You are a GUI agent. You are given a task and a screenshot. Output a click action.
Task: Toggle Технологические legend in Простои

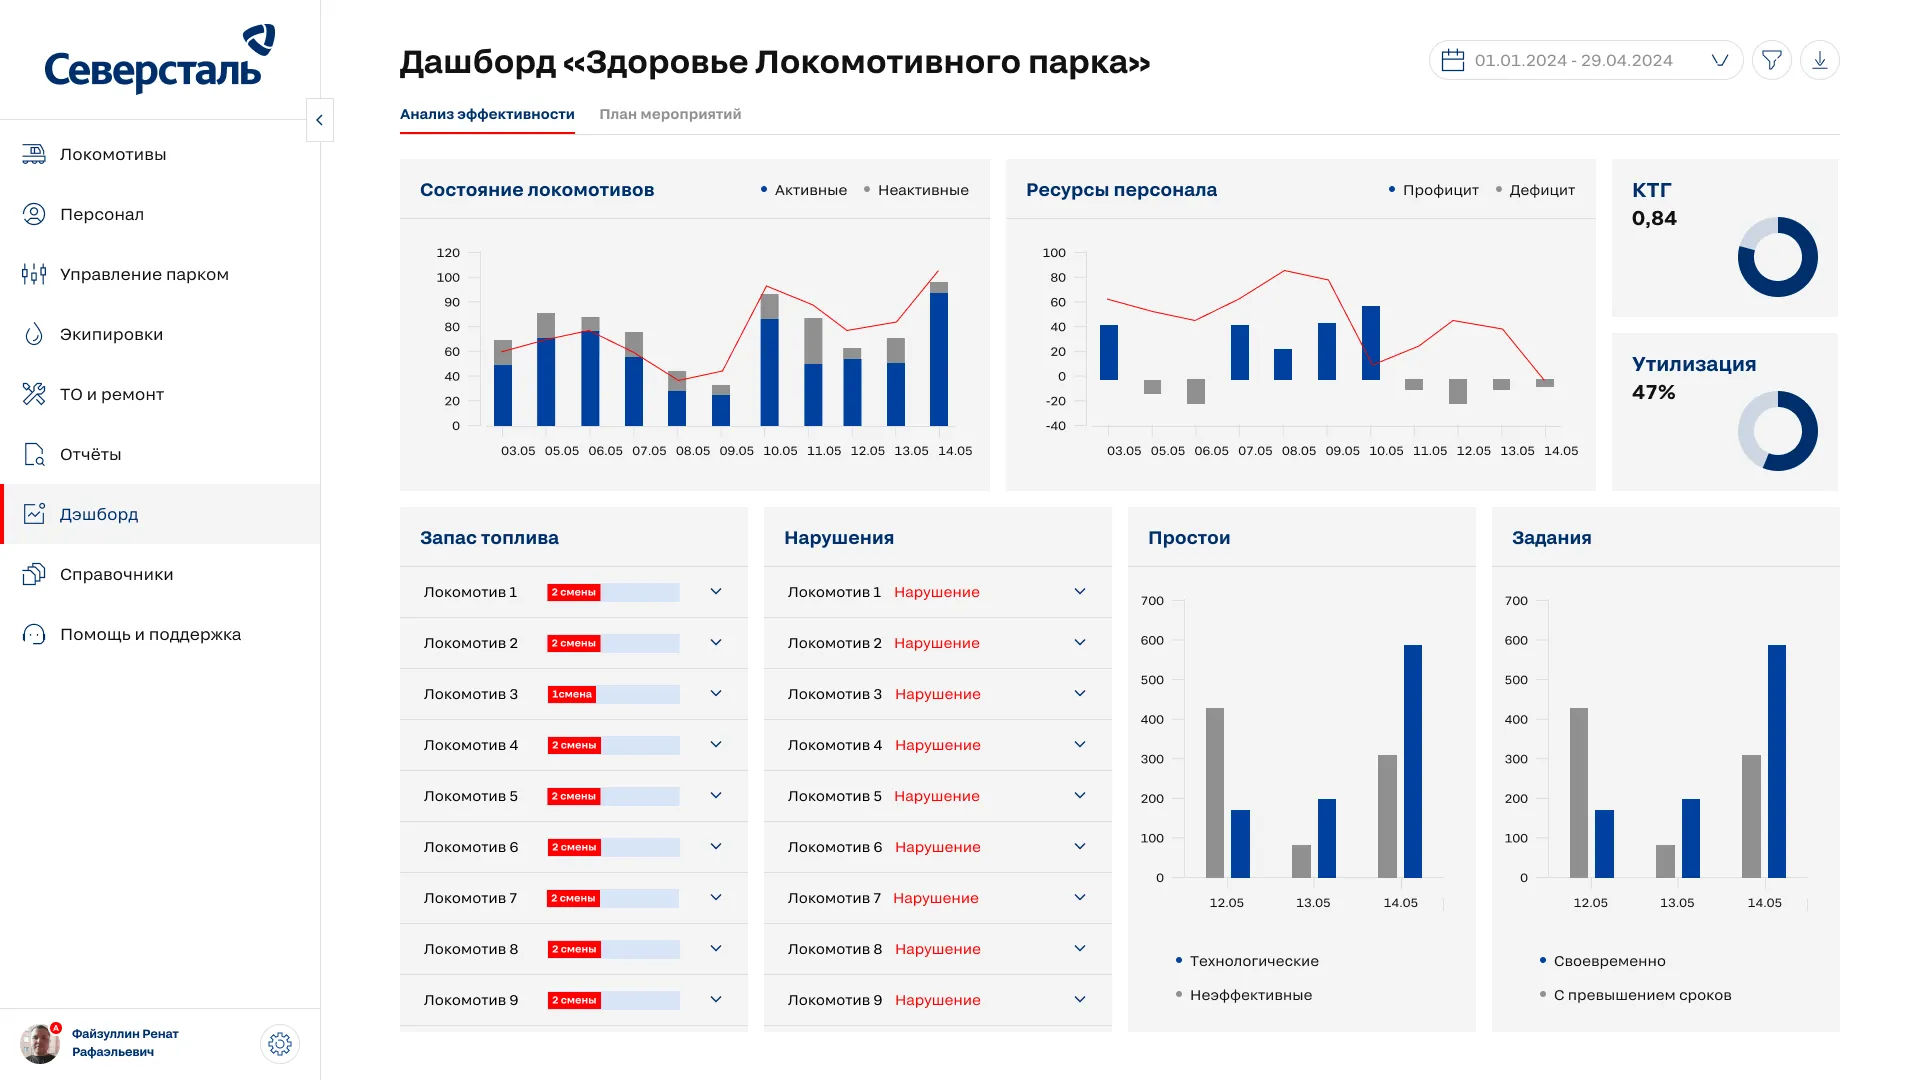[1247, 961]
